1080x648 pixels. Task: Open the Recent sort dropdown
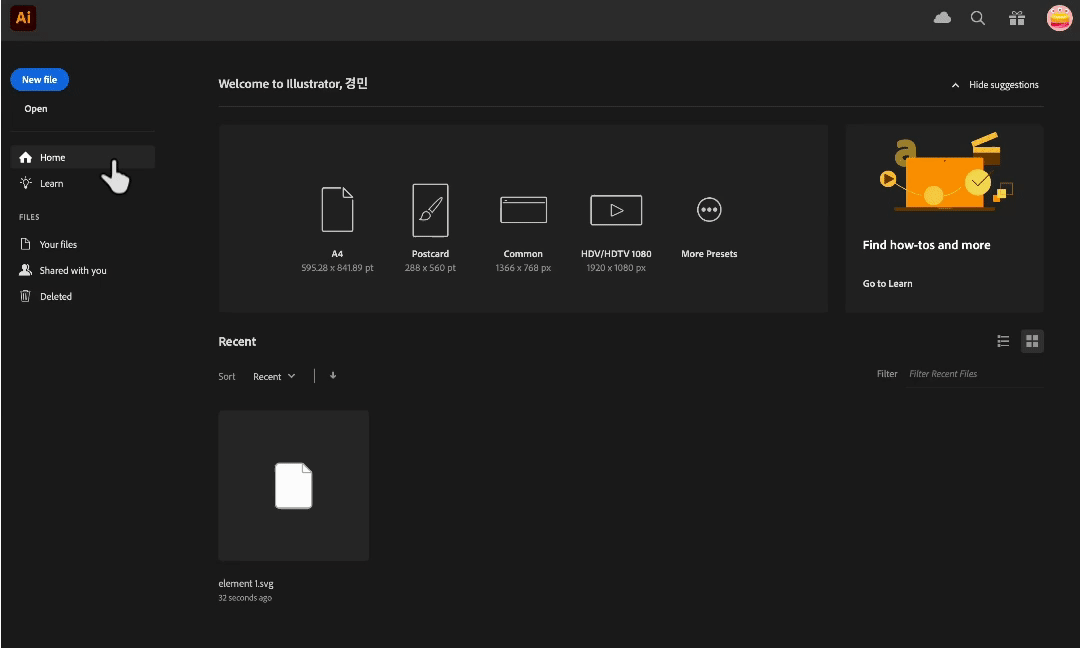(x=274, y=377)
